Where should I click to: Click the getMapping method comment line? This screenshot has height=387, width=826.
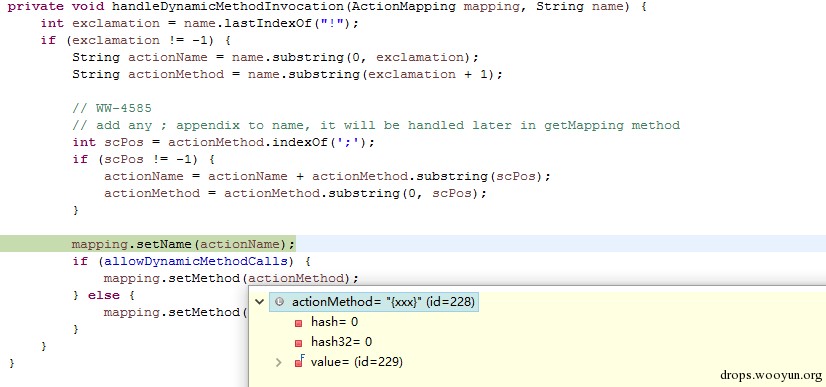376,125
